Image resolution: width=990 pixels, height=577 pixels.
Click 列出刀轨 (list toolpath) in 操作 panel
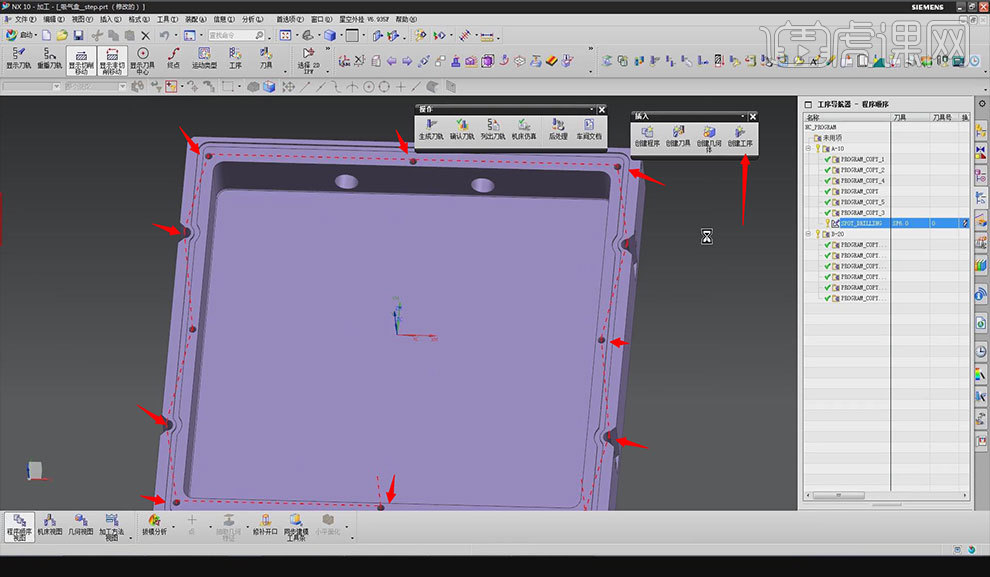[493, 129]
